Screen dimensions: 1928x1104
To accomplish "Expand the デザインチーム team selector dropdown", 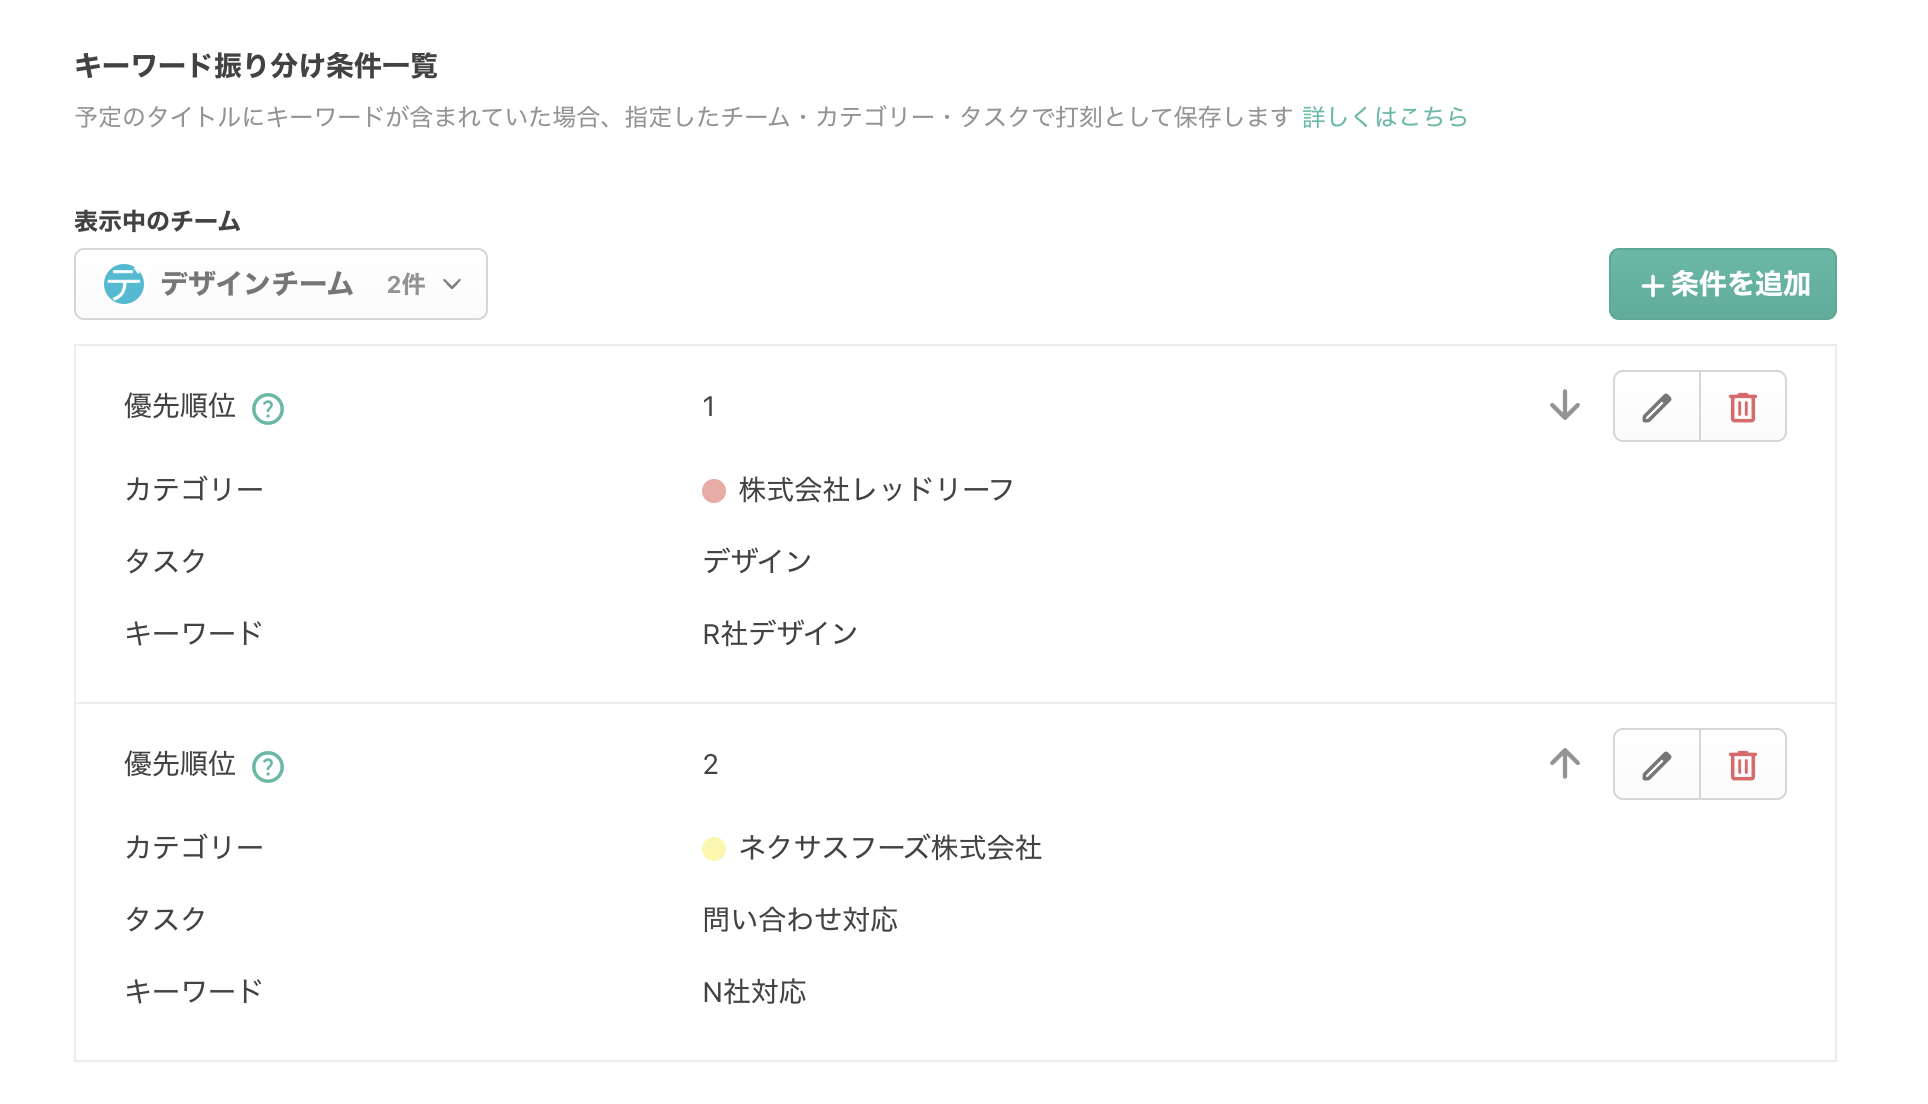I will [x=280, y=284].
